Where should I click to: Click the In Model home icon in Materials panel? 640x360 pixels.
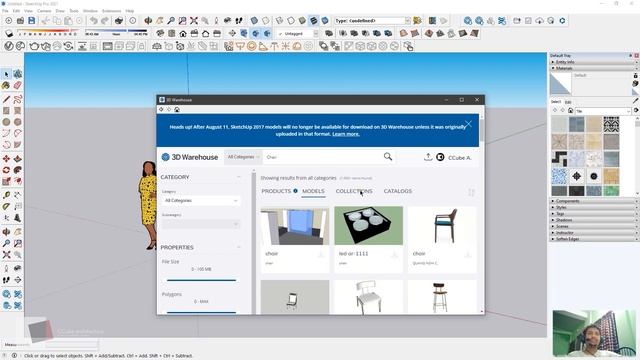point(571,111)
